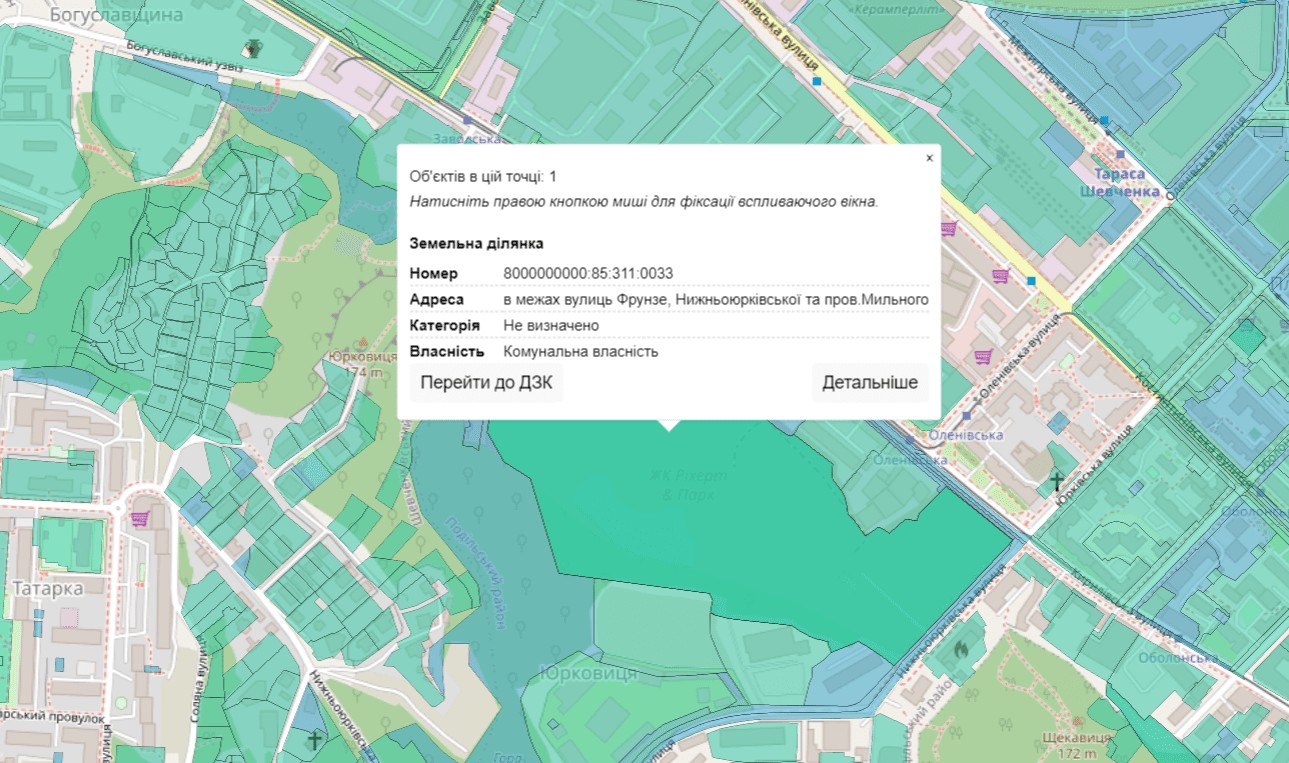This screenshot has width=1289, height=763.
Task: Click the cross icon near Нижньоюрківська street
Action: point(316,741)
